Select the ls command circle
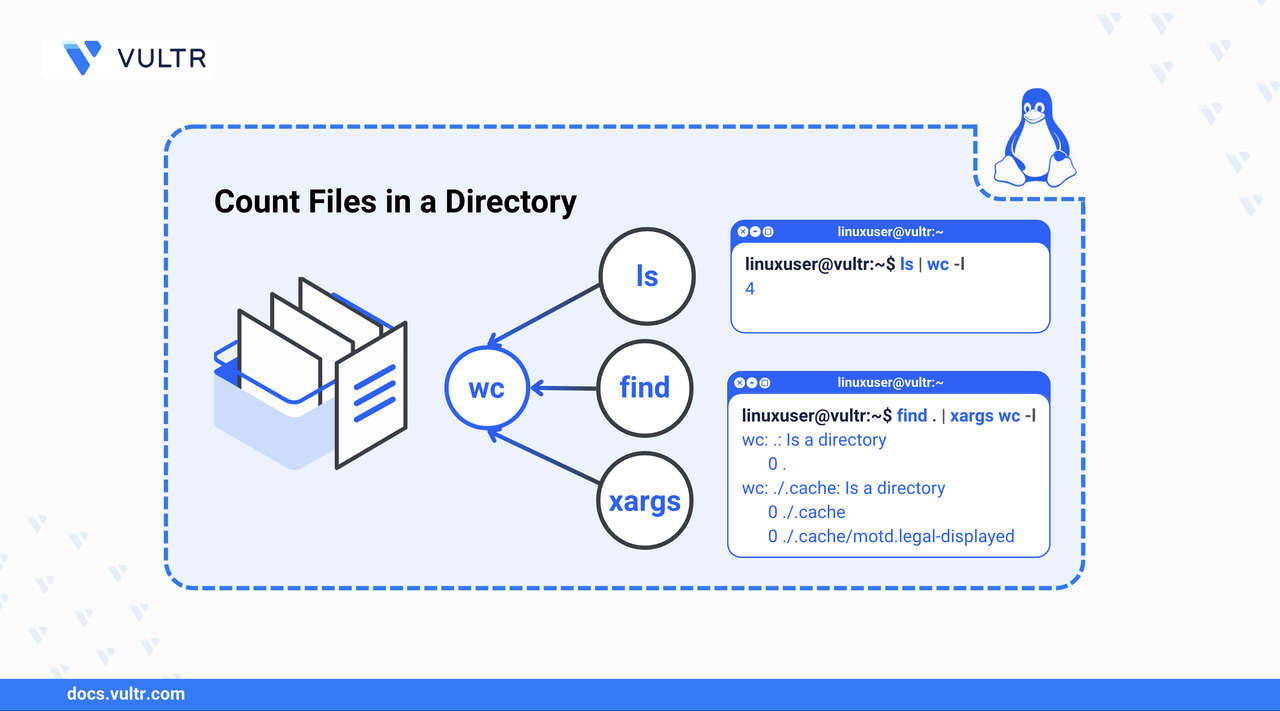 [646, 275]
